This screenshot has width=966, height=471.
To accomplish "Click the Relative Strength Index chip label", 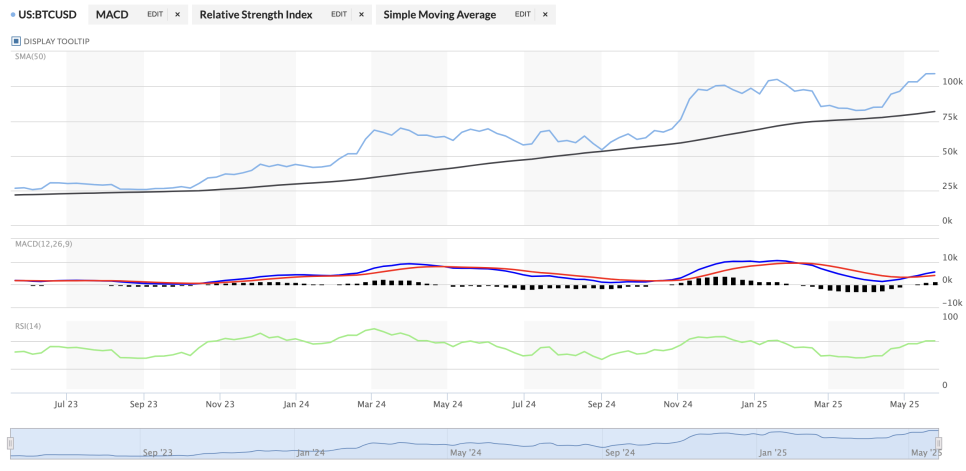I will tap(256, 15).
